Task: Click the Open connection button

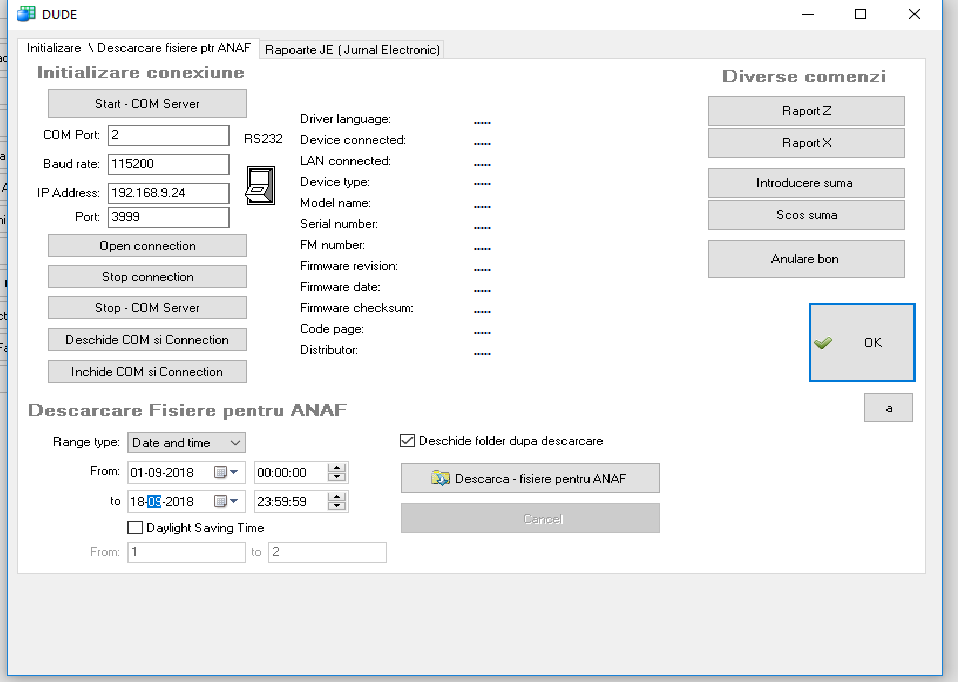Action: click(147, 246)
